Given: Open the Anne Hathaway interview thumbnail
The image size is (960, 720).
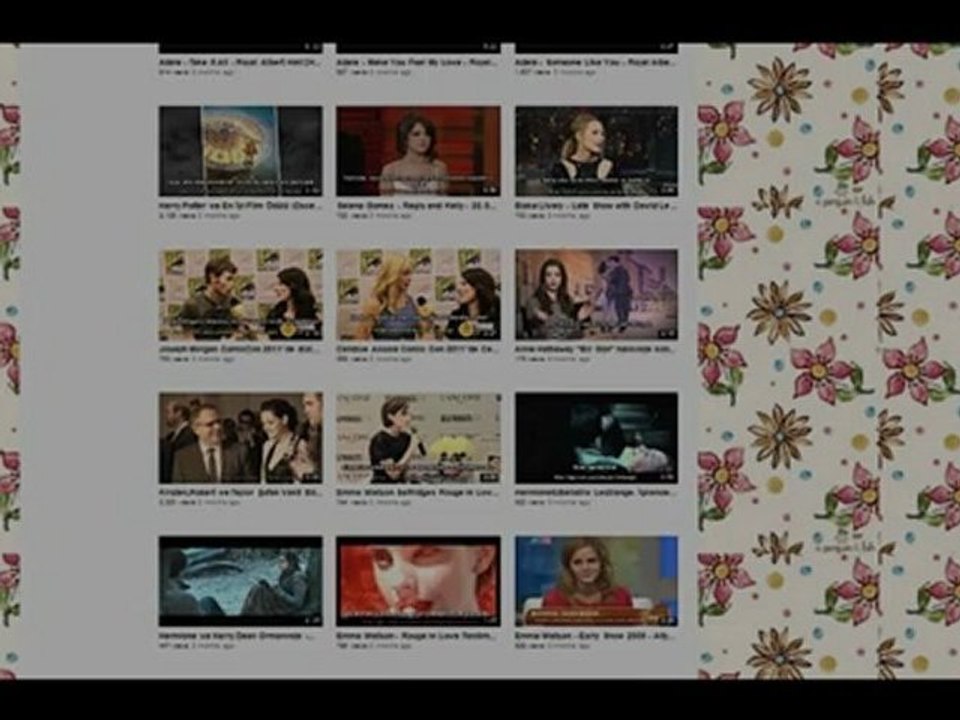Looking at the screenshot, I should [x=596, y=294].
